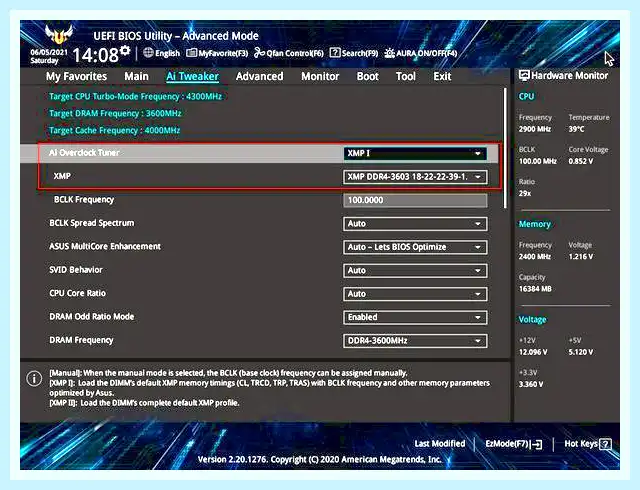Click the 2400 MHz memory frequency value
The height and width of the screenshot is (490, 640).
[535, 256]
